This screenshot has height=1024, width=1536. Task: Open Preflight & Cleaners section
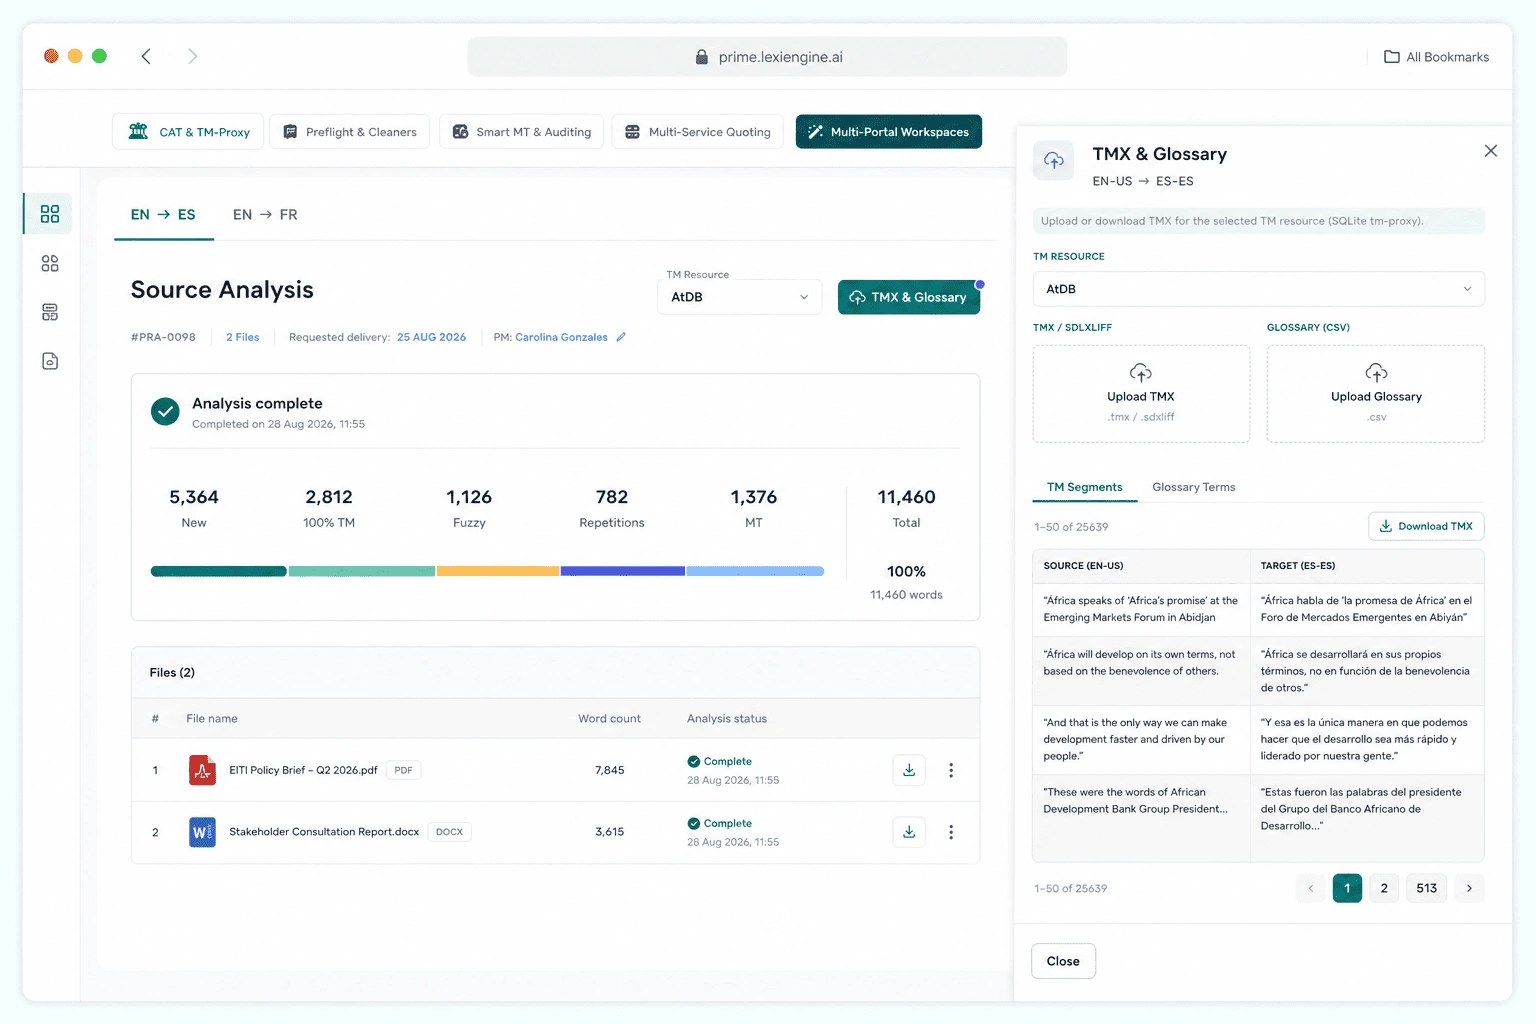(350, 132)
